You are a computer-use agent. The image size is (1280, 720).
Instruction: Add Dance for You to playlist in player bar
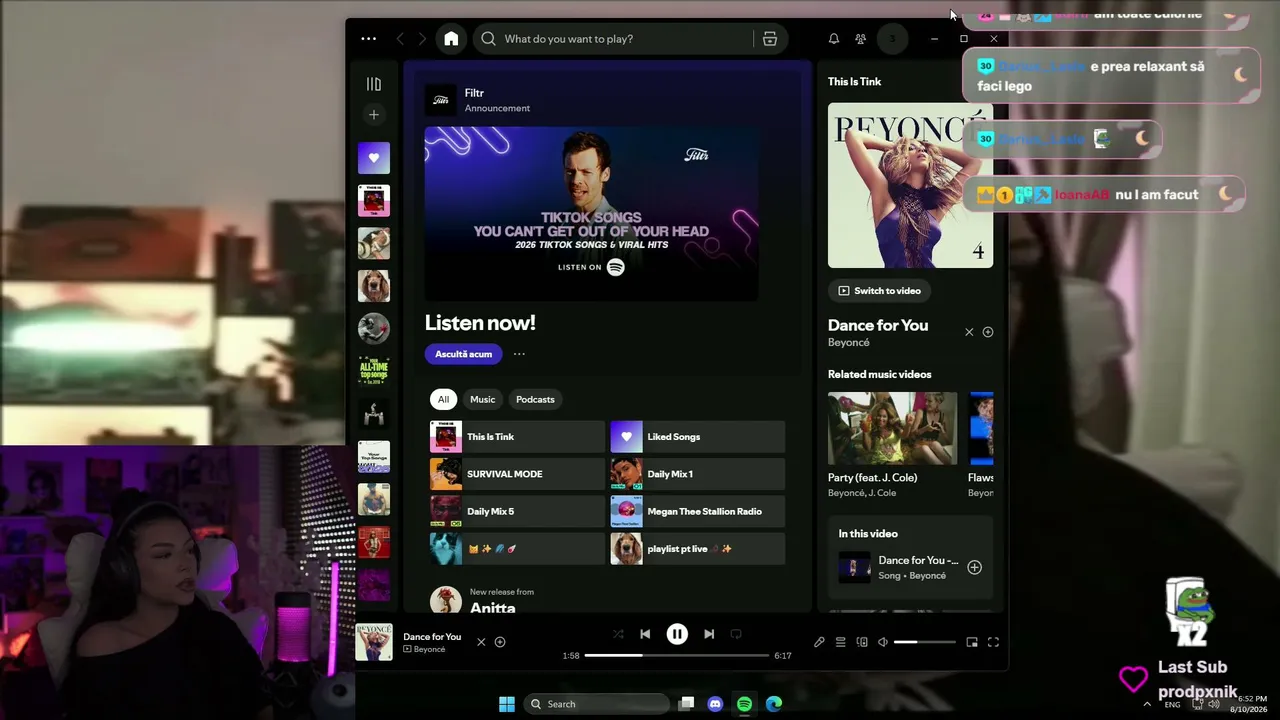(x=500, y=642)
